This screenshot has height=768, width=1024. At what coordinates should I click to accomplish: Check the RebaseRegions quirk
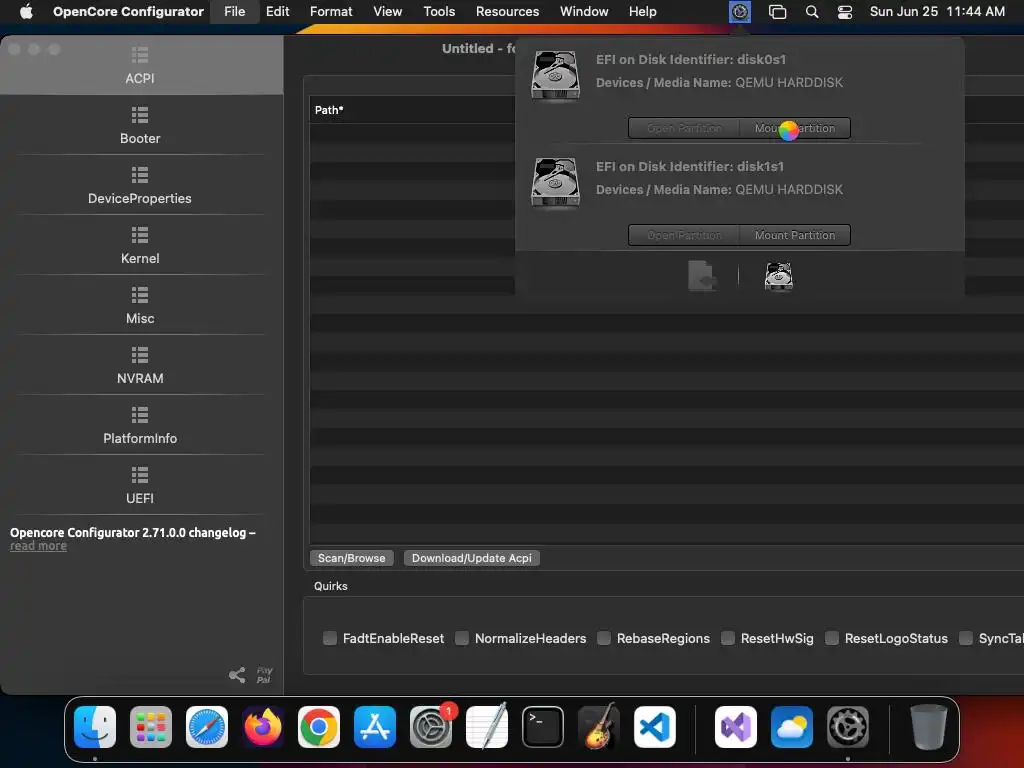coord(604,638)
